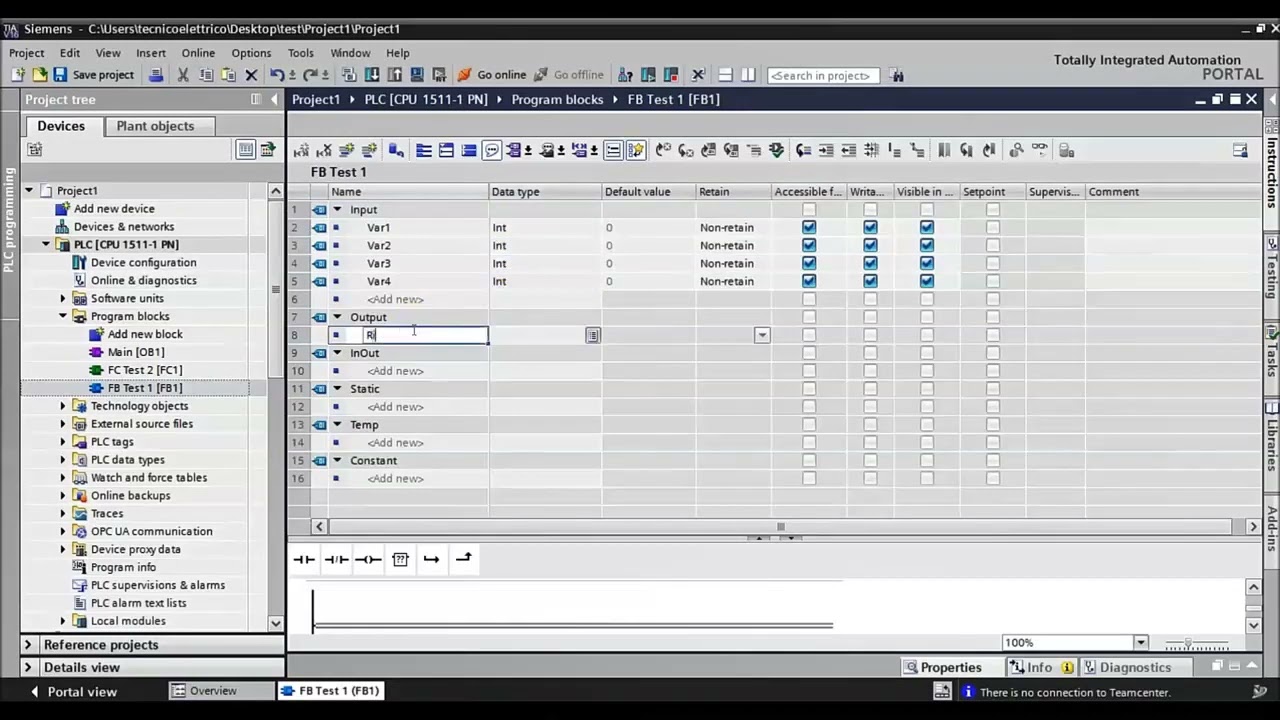The height and width of the screenshot is (720, 1280).
Task: Open the Online menu
Action: pyautogui.click(x=198, y=53)
